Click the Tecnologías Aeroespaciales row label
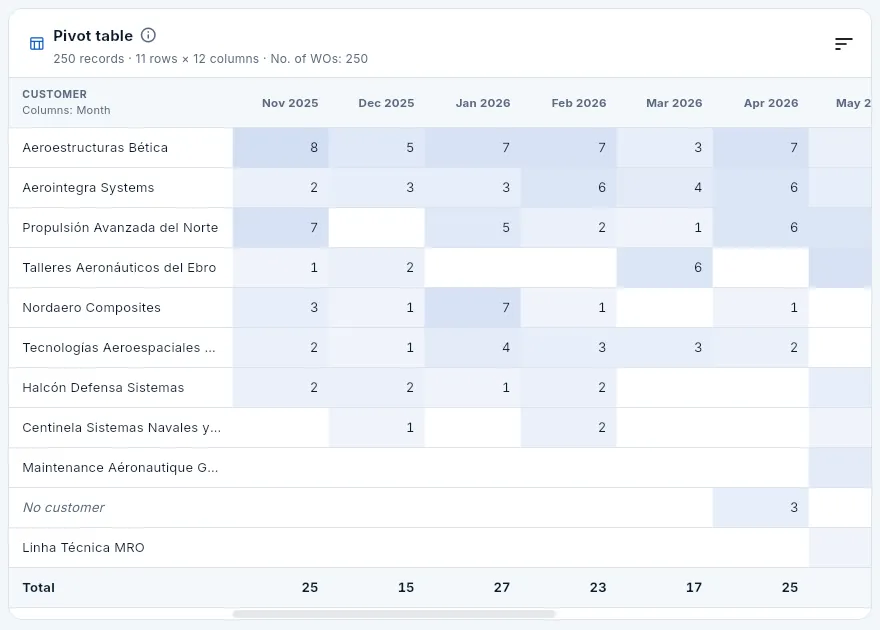The image size is (880, 630). pyautogui.click(x=118, y=348)
